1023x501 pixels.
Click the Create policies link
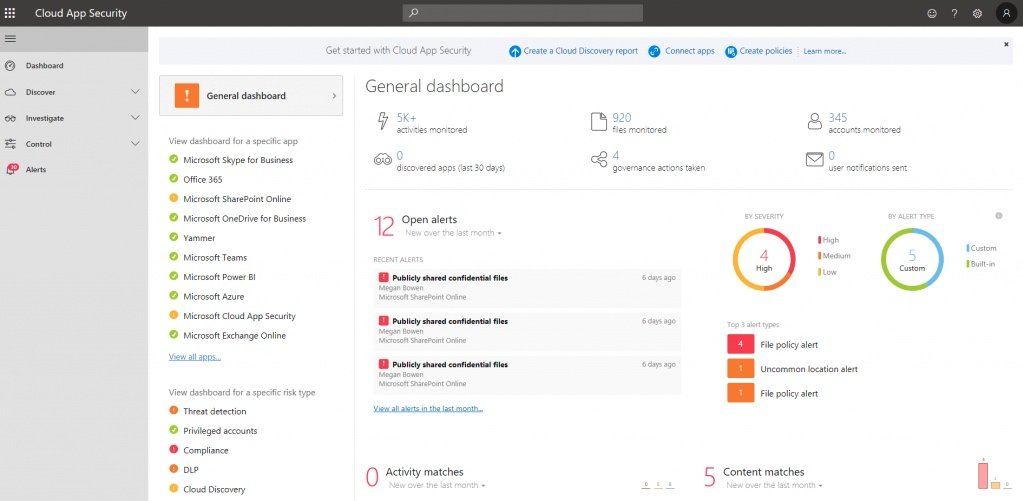pyautogui.click(x=766, y=51)
